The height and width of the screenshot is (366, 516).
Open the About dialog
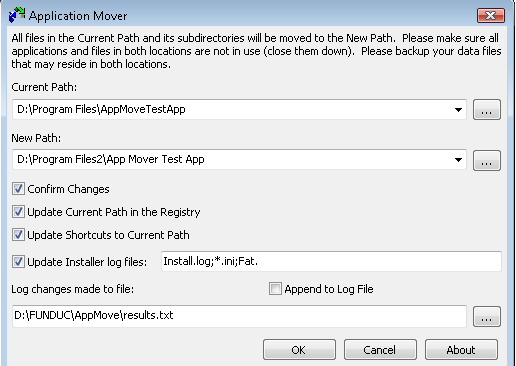[461, 350]
